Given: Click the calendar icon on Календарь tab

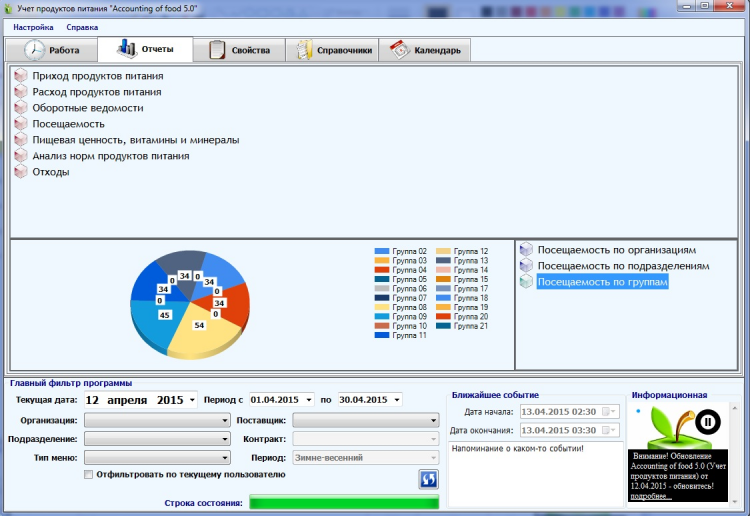Looking at the screenshot, I should tap(399, 50).
